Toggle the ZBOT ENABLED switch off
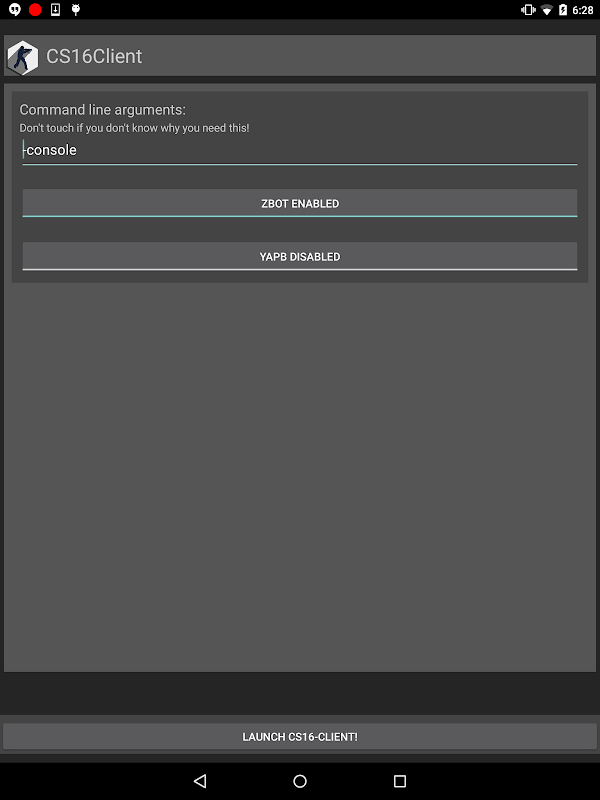 [x=300, y=203]
